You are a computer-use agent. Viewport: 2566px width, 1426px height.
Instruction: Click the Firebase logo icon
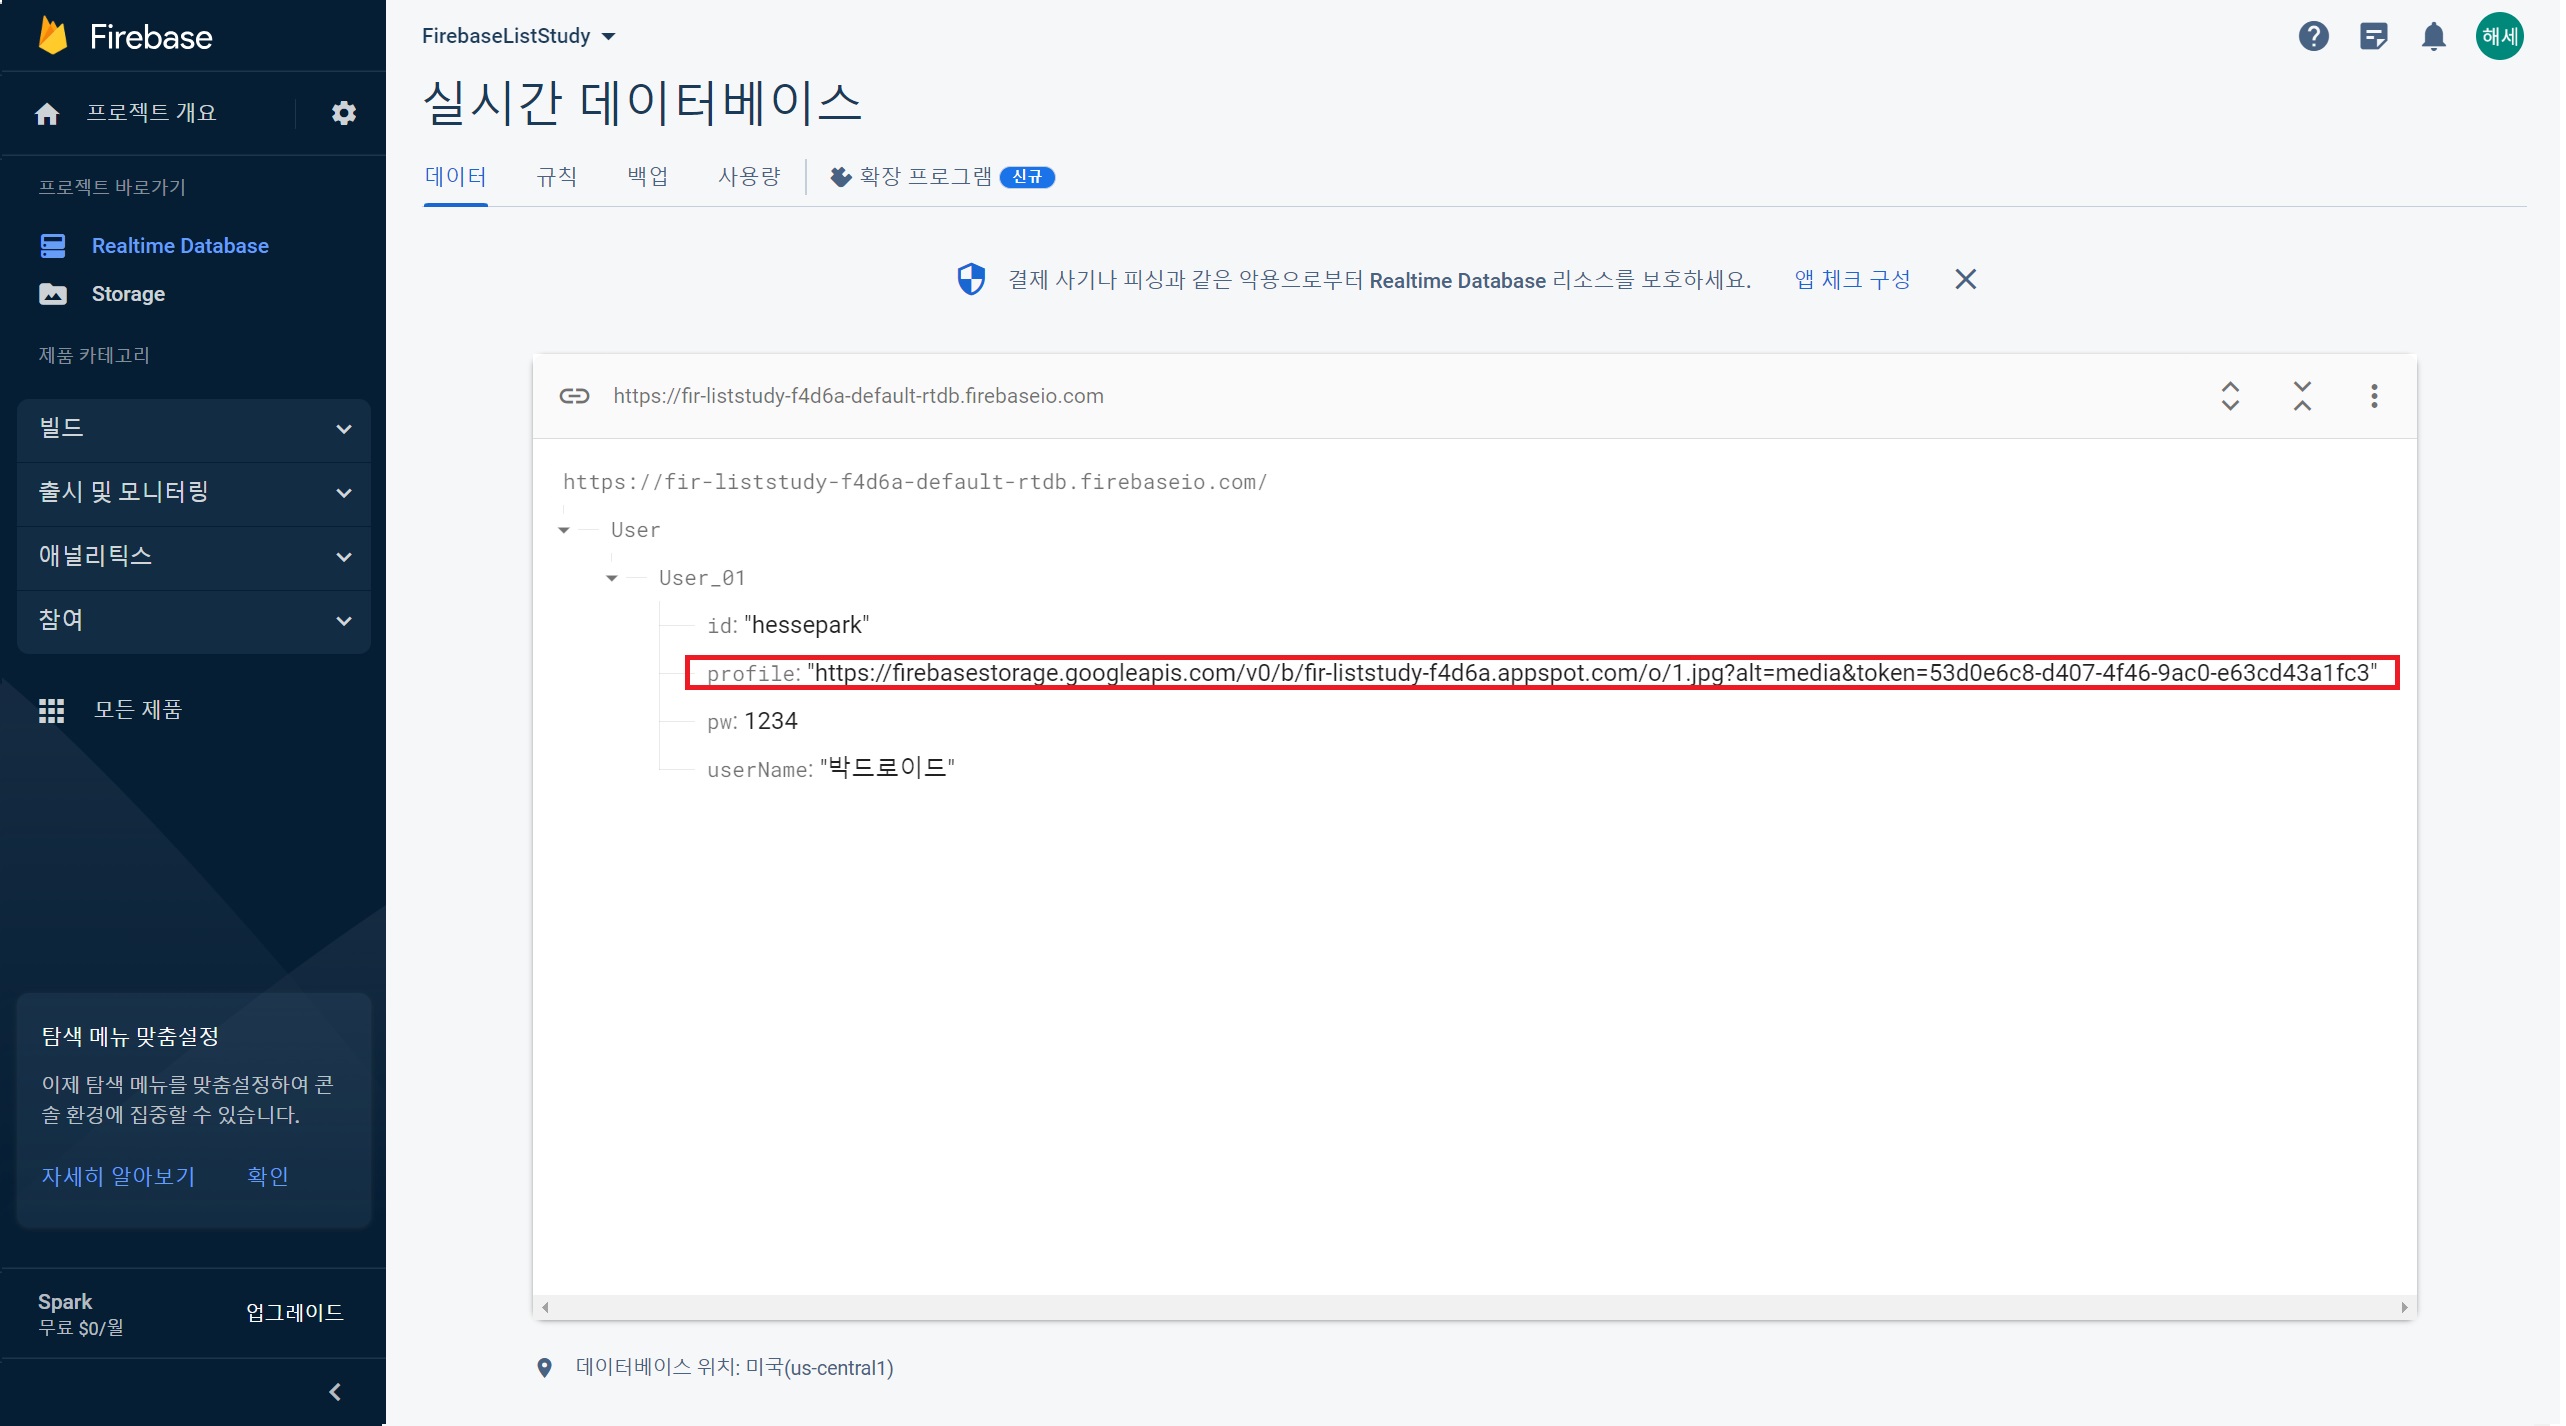52,36
